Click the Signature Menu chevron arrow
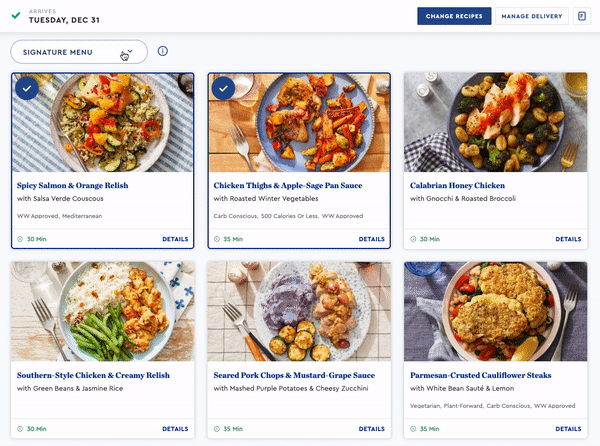 click(130, 51)
